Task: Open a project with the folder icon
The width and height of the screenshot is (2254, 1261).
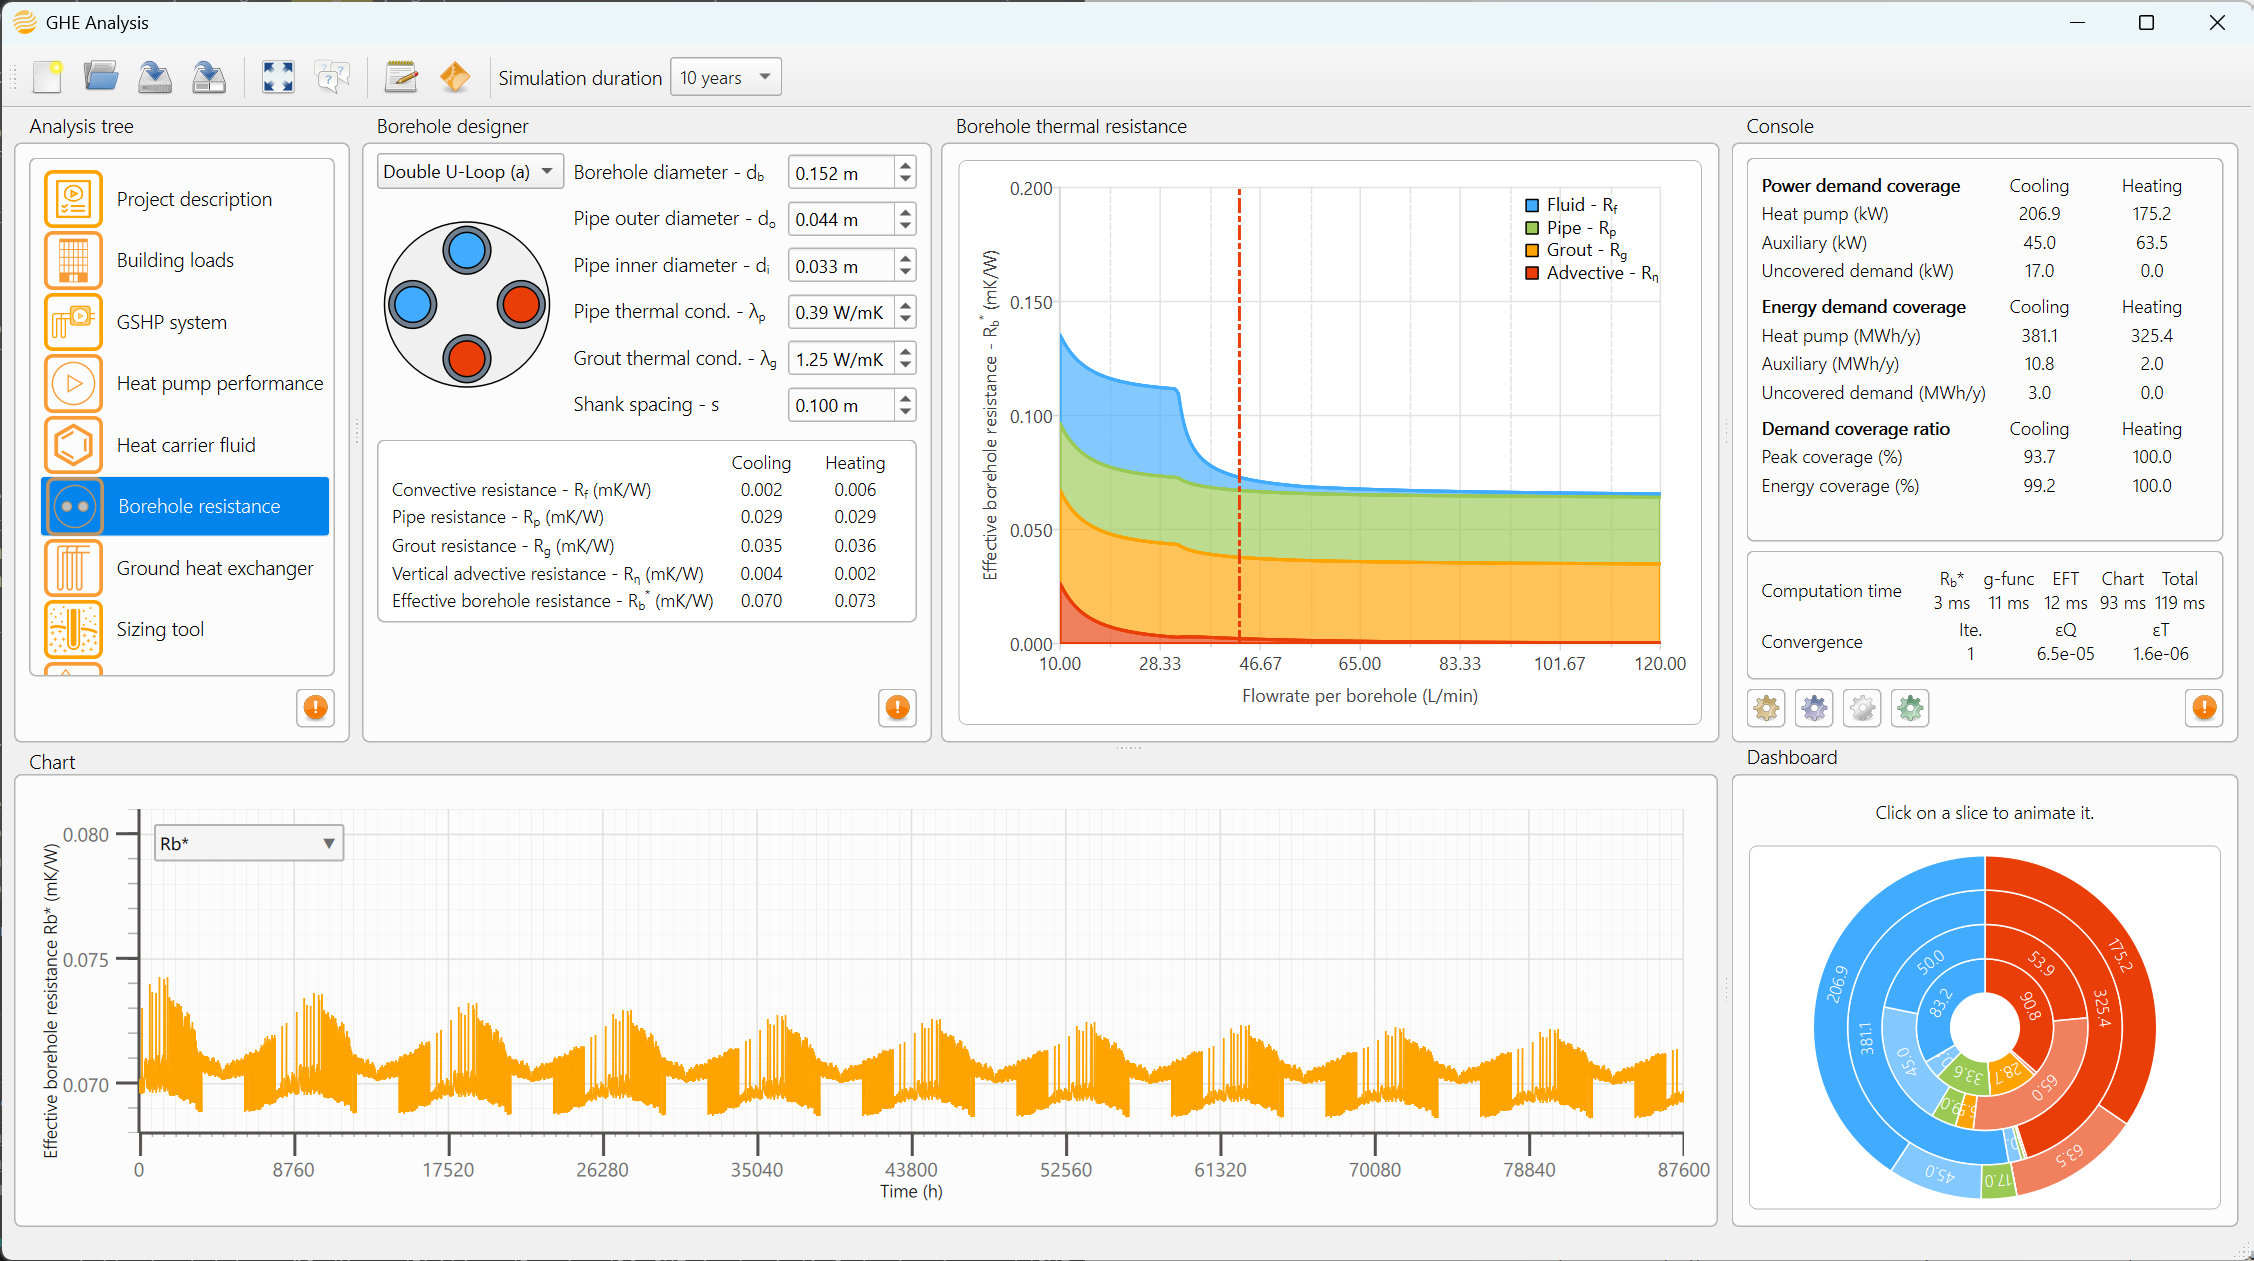Action: (x=101, y=77)
